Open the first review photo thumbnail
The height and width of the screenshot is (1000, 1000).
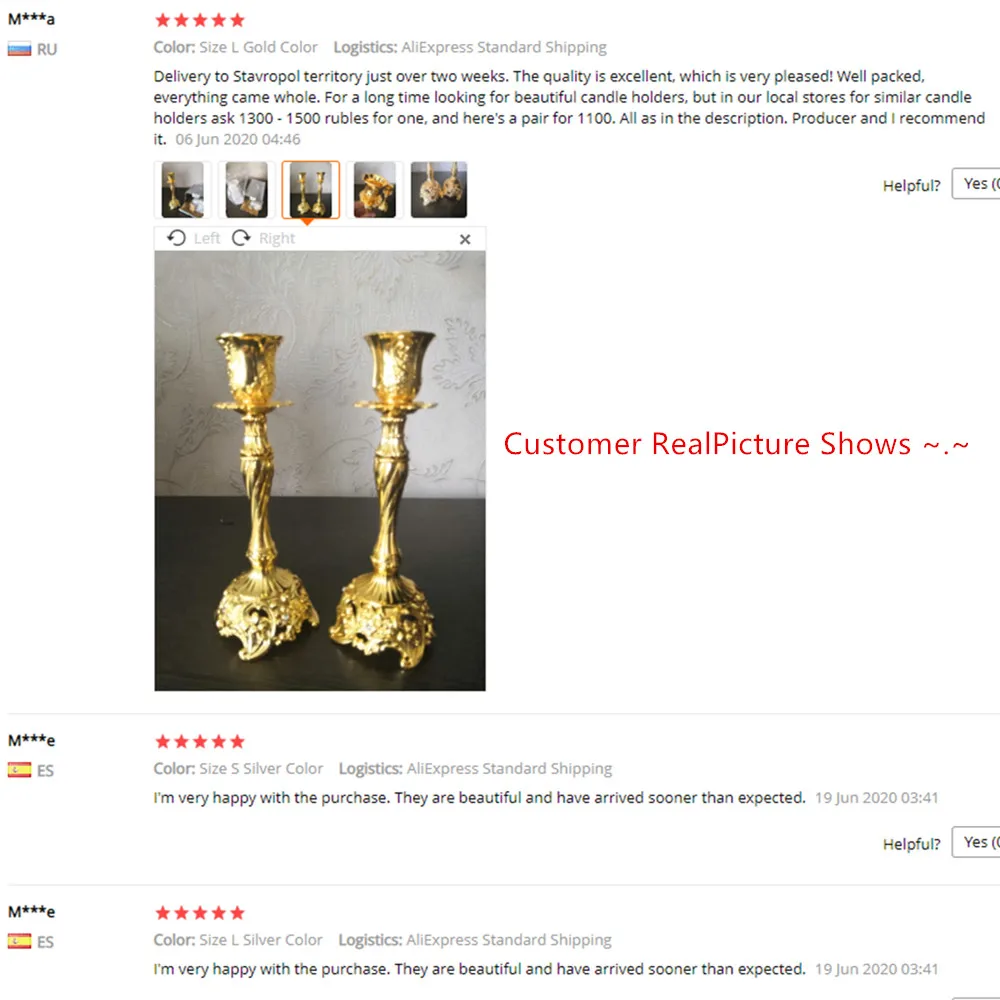coord(182,189)
